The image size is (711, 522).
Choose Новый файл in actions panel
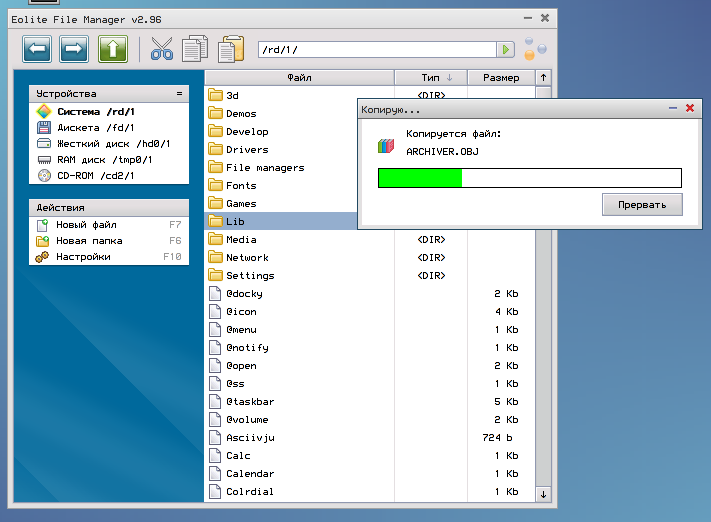click(86, 225)
